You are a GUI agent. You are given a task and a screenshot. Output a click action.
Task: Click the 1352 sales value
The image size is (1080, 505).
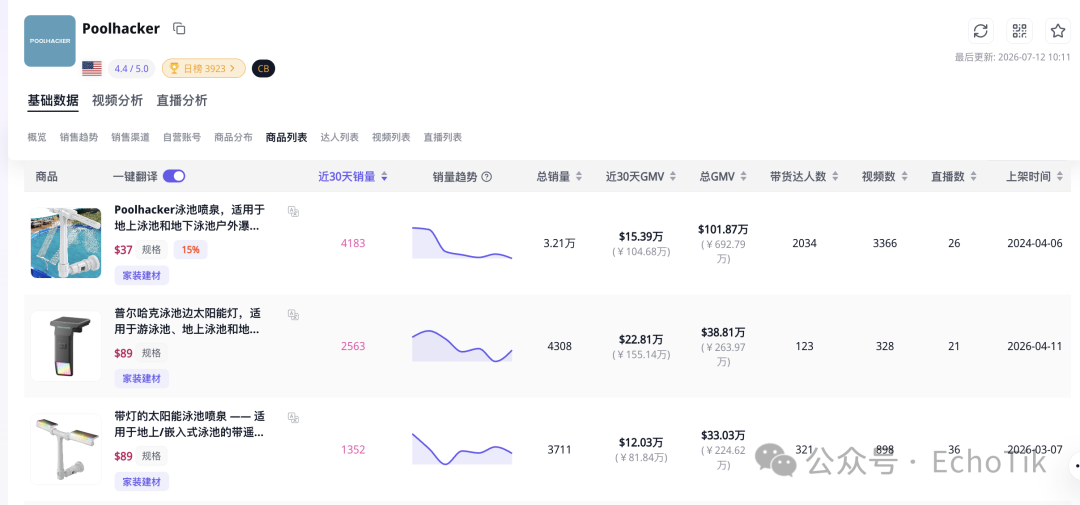coord(353,449)
